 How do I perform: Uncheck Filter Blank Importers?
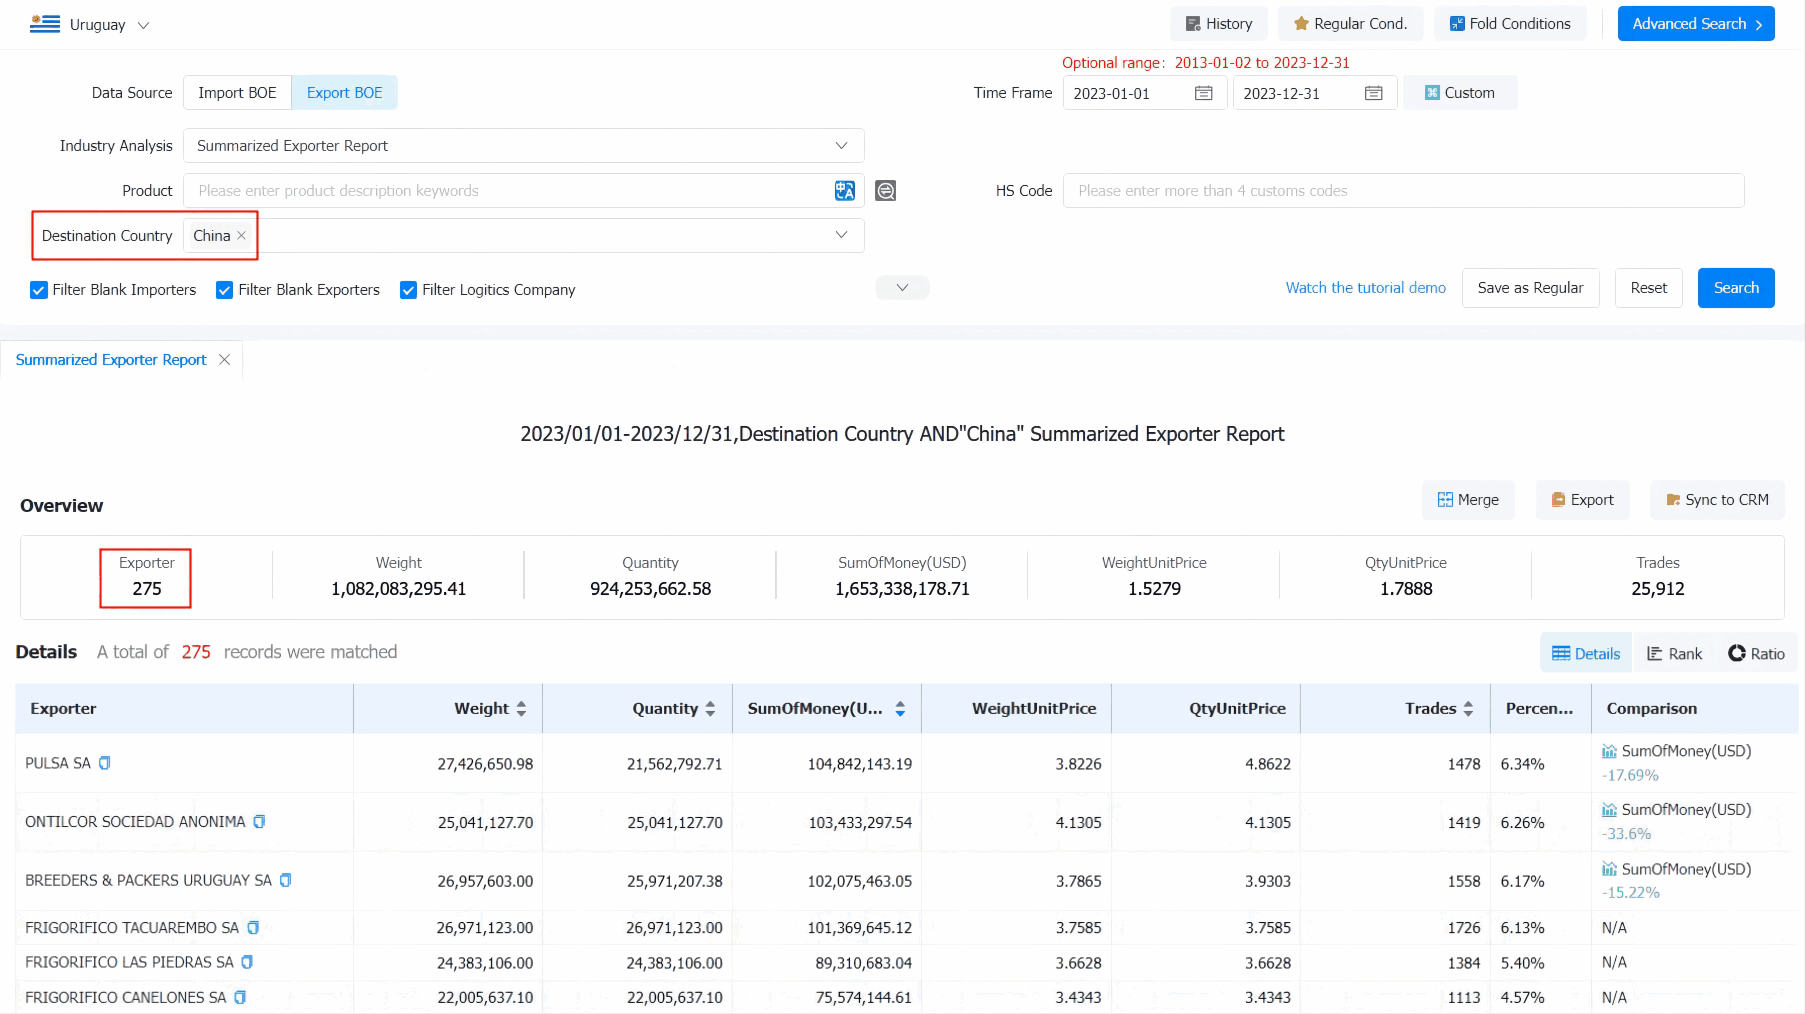[39, 290]
